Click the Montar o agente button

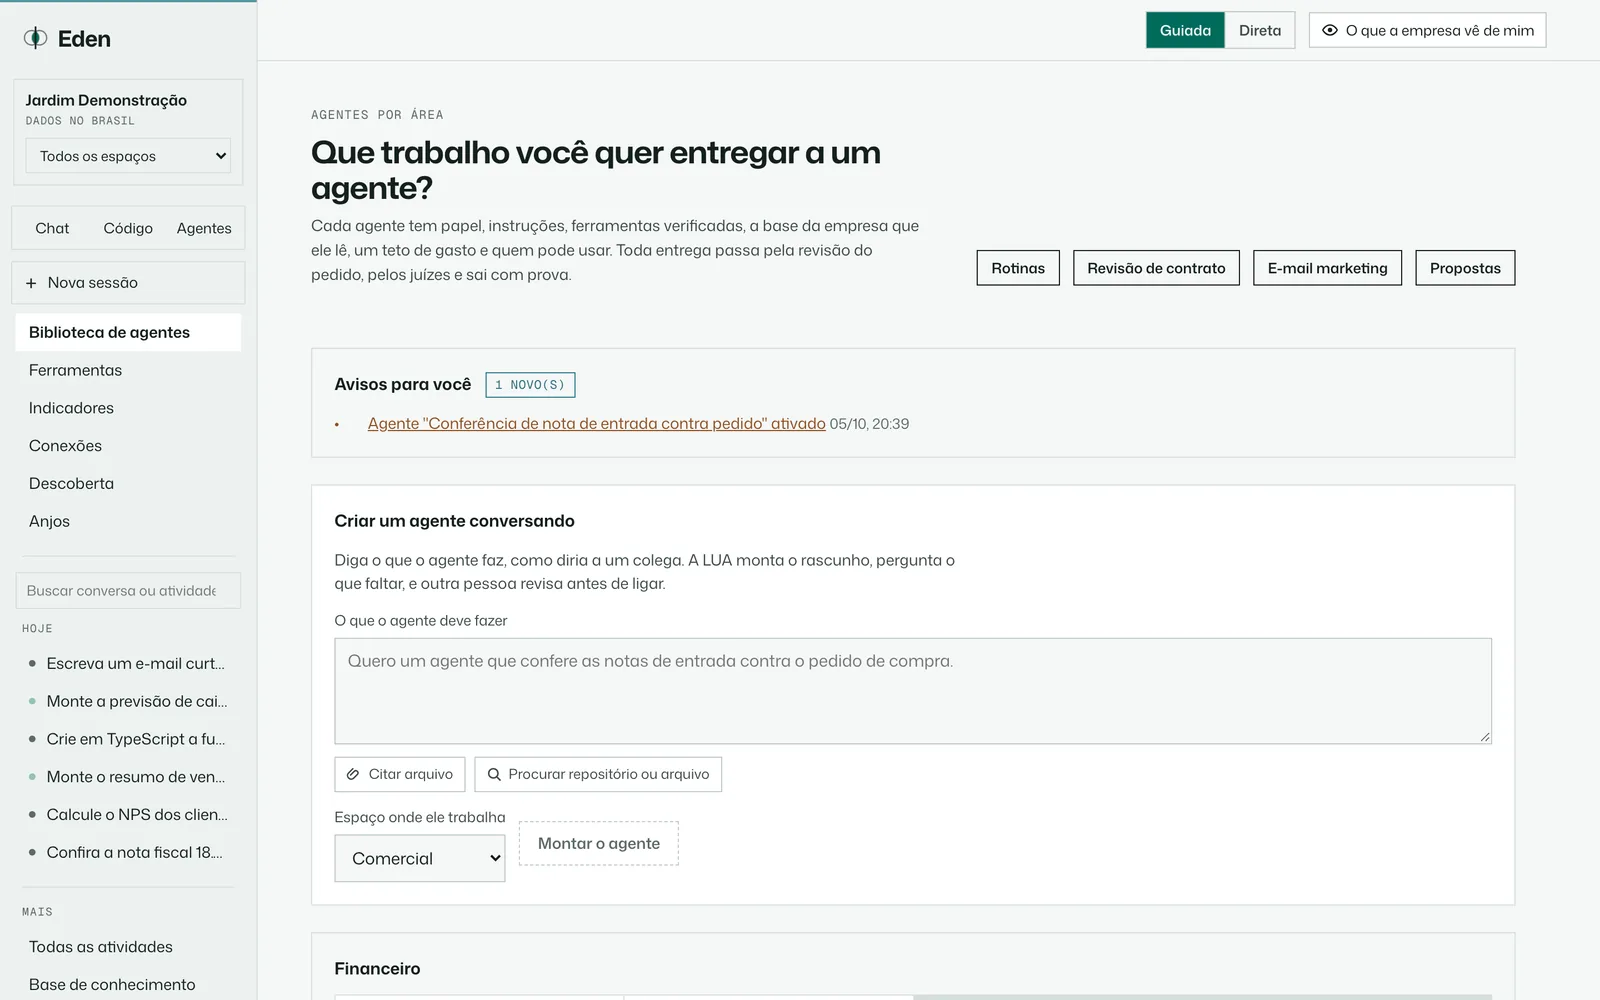tap(599, 844)
